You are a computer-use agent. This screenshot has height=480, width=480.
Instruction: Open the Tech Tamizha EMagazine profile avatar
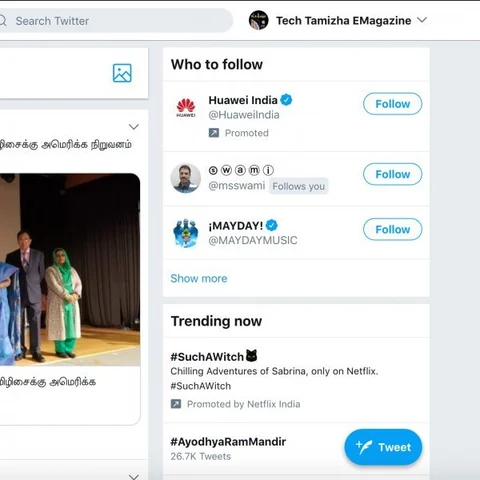point(258,20)
